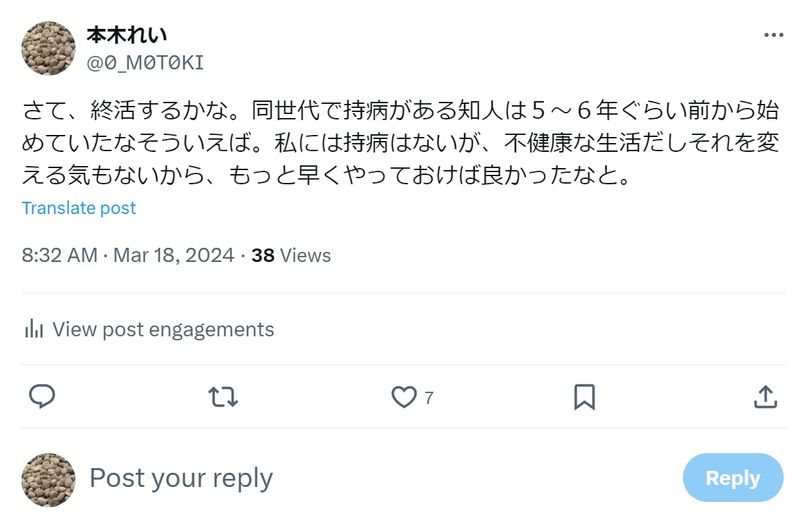This screenshot has height=516, width=800.
Task: Like the post with the heart icon
Action: 403,397
